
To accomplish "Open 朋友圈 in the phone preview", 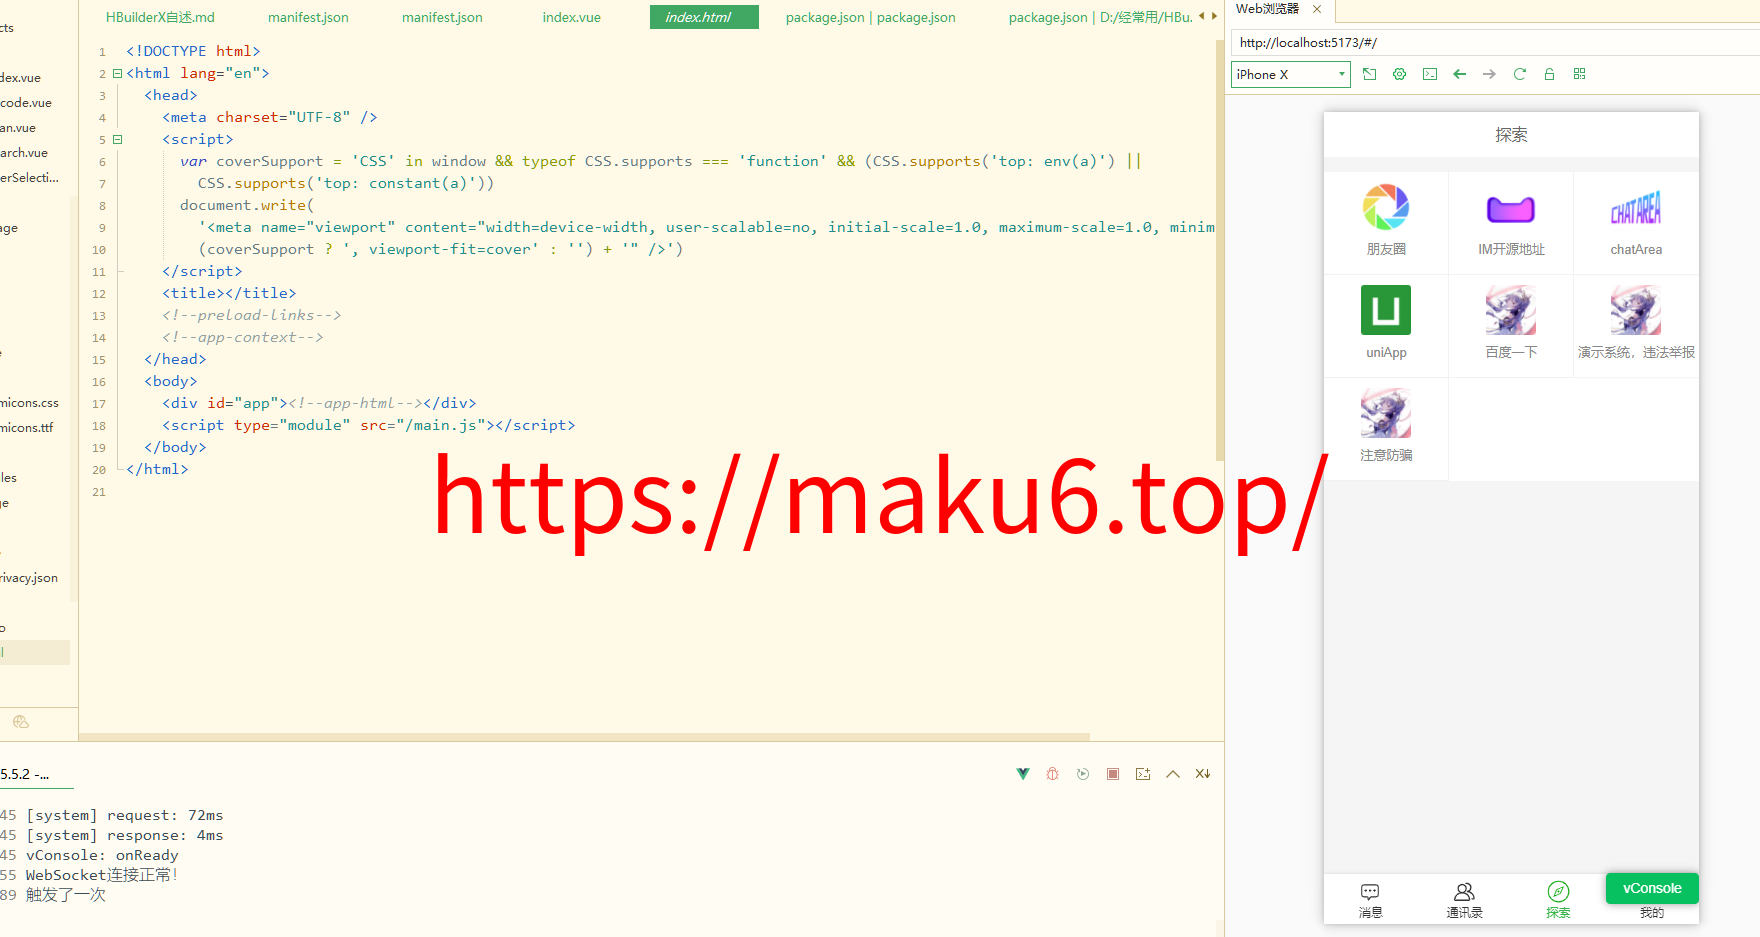I will (x=1386, y=223).
